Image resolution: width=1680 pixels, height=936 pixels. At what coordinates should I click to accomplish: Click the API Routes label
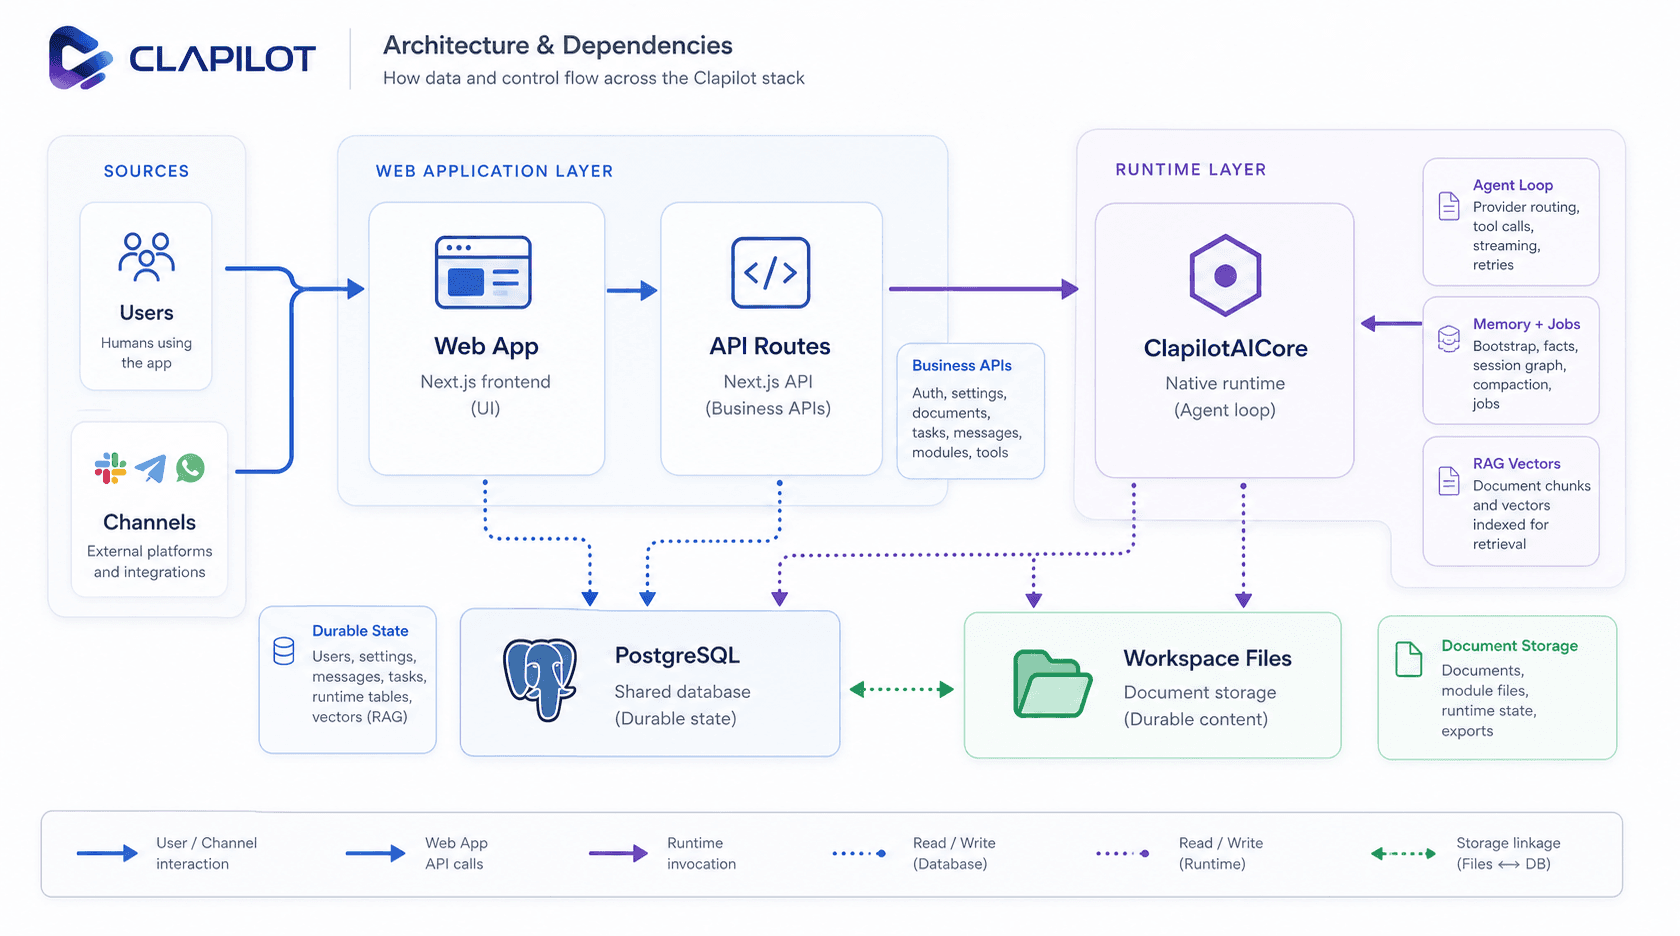pyautogui.click(x=770, y=346)
